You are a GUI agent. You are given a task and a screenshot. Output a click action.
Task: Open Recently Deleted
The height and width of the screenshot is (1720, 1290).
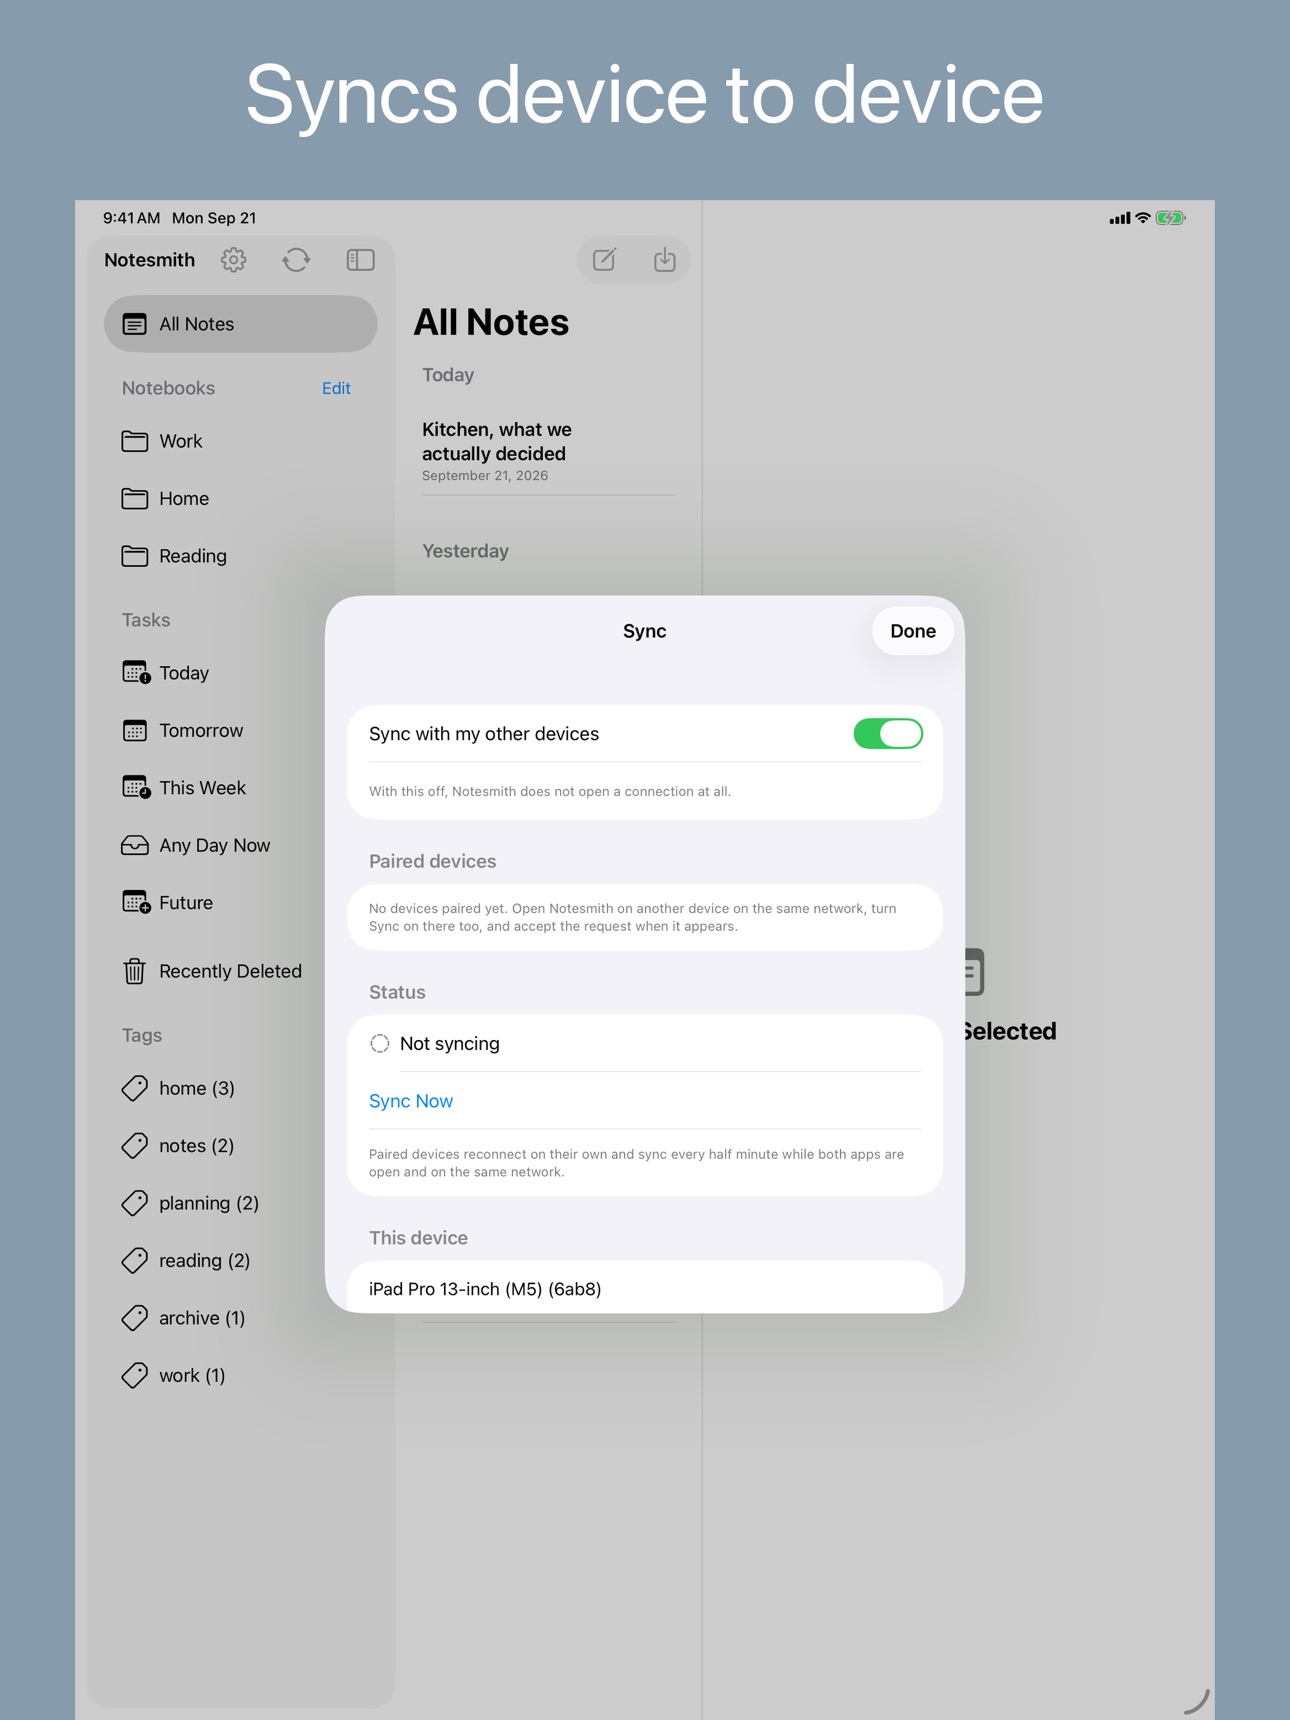213,971
